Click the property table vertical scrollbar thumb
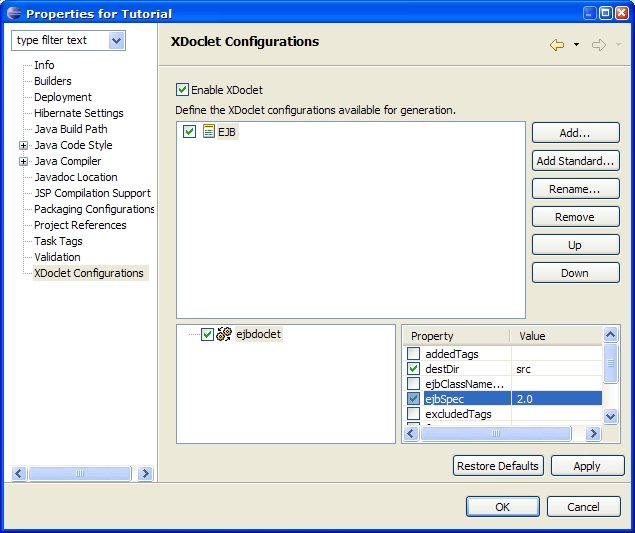The width and height of the screenshot is (635, 533). (610, 363)
